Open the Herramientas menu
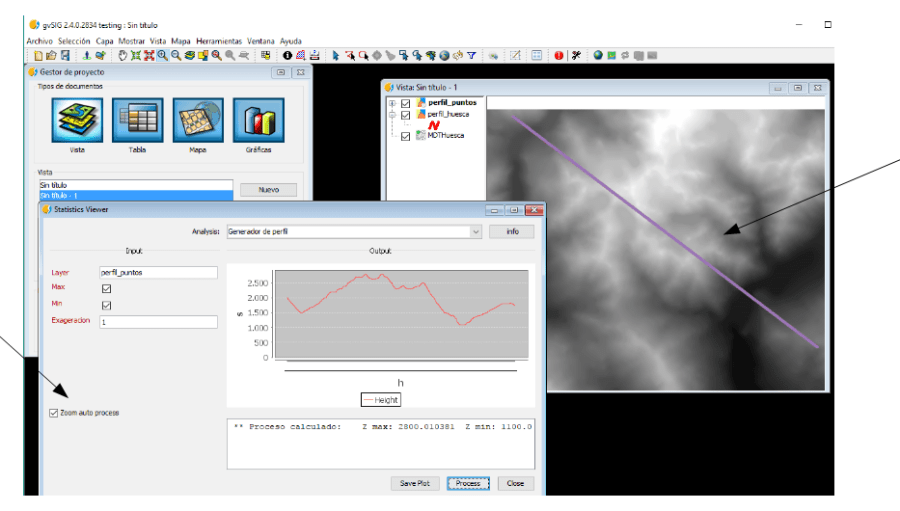900x511 pixels. click(218, 41)
